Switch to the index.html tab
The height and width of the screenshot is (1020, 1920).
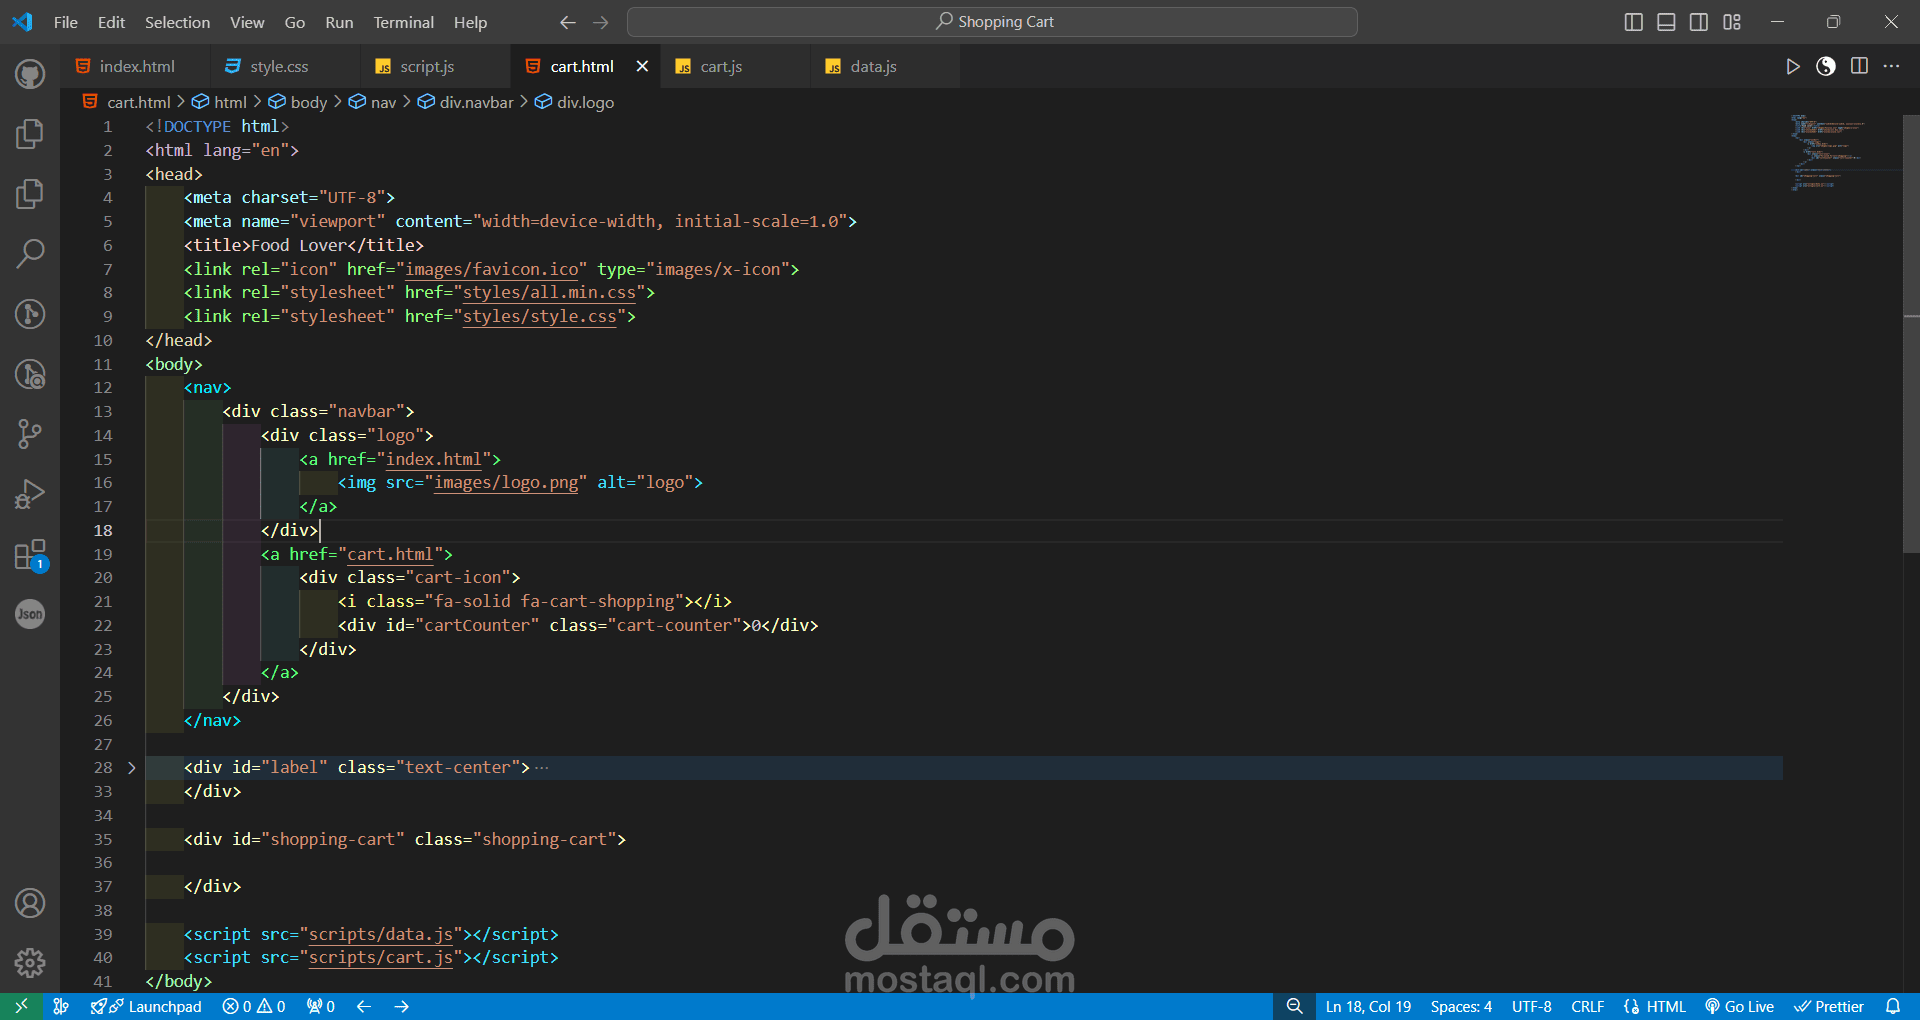tap(135, 66)
